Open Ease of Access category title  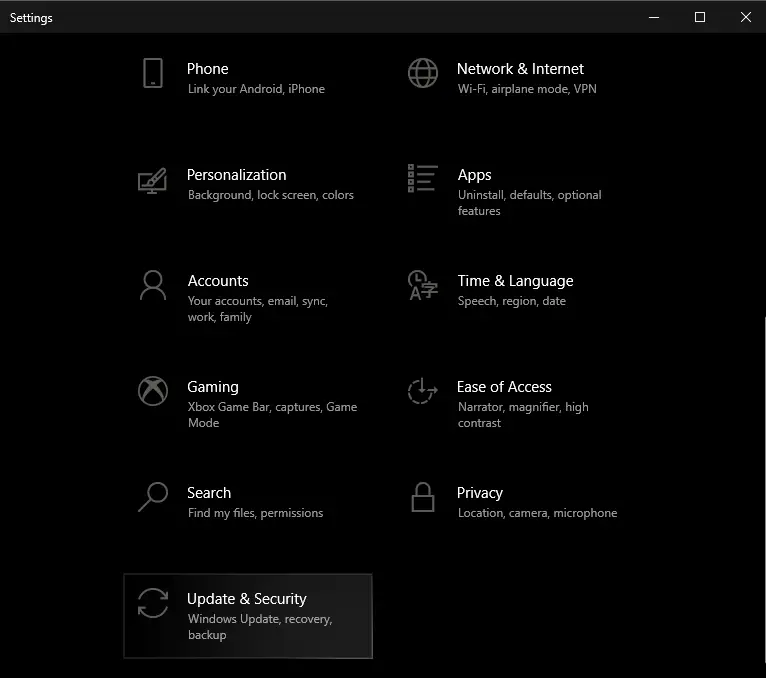(x=504, y=387)
